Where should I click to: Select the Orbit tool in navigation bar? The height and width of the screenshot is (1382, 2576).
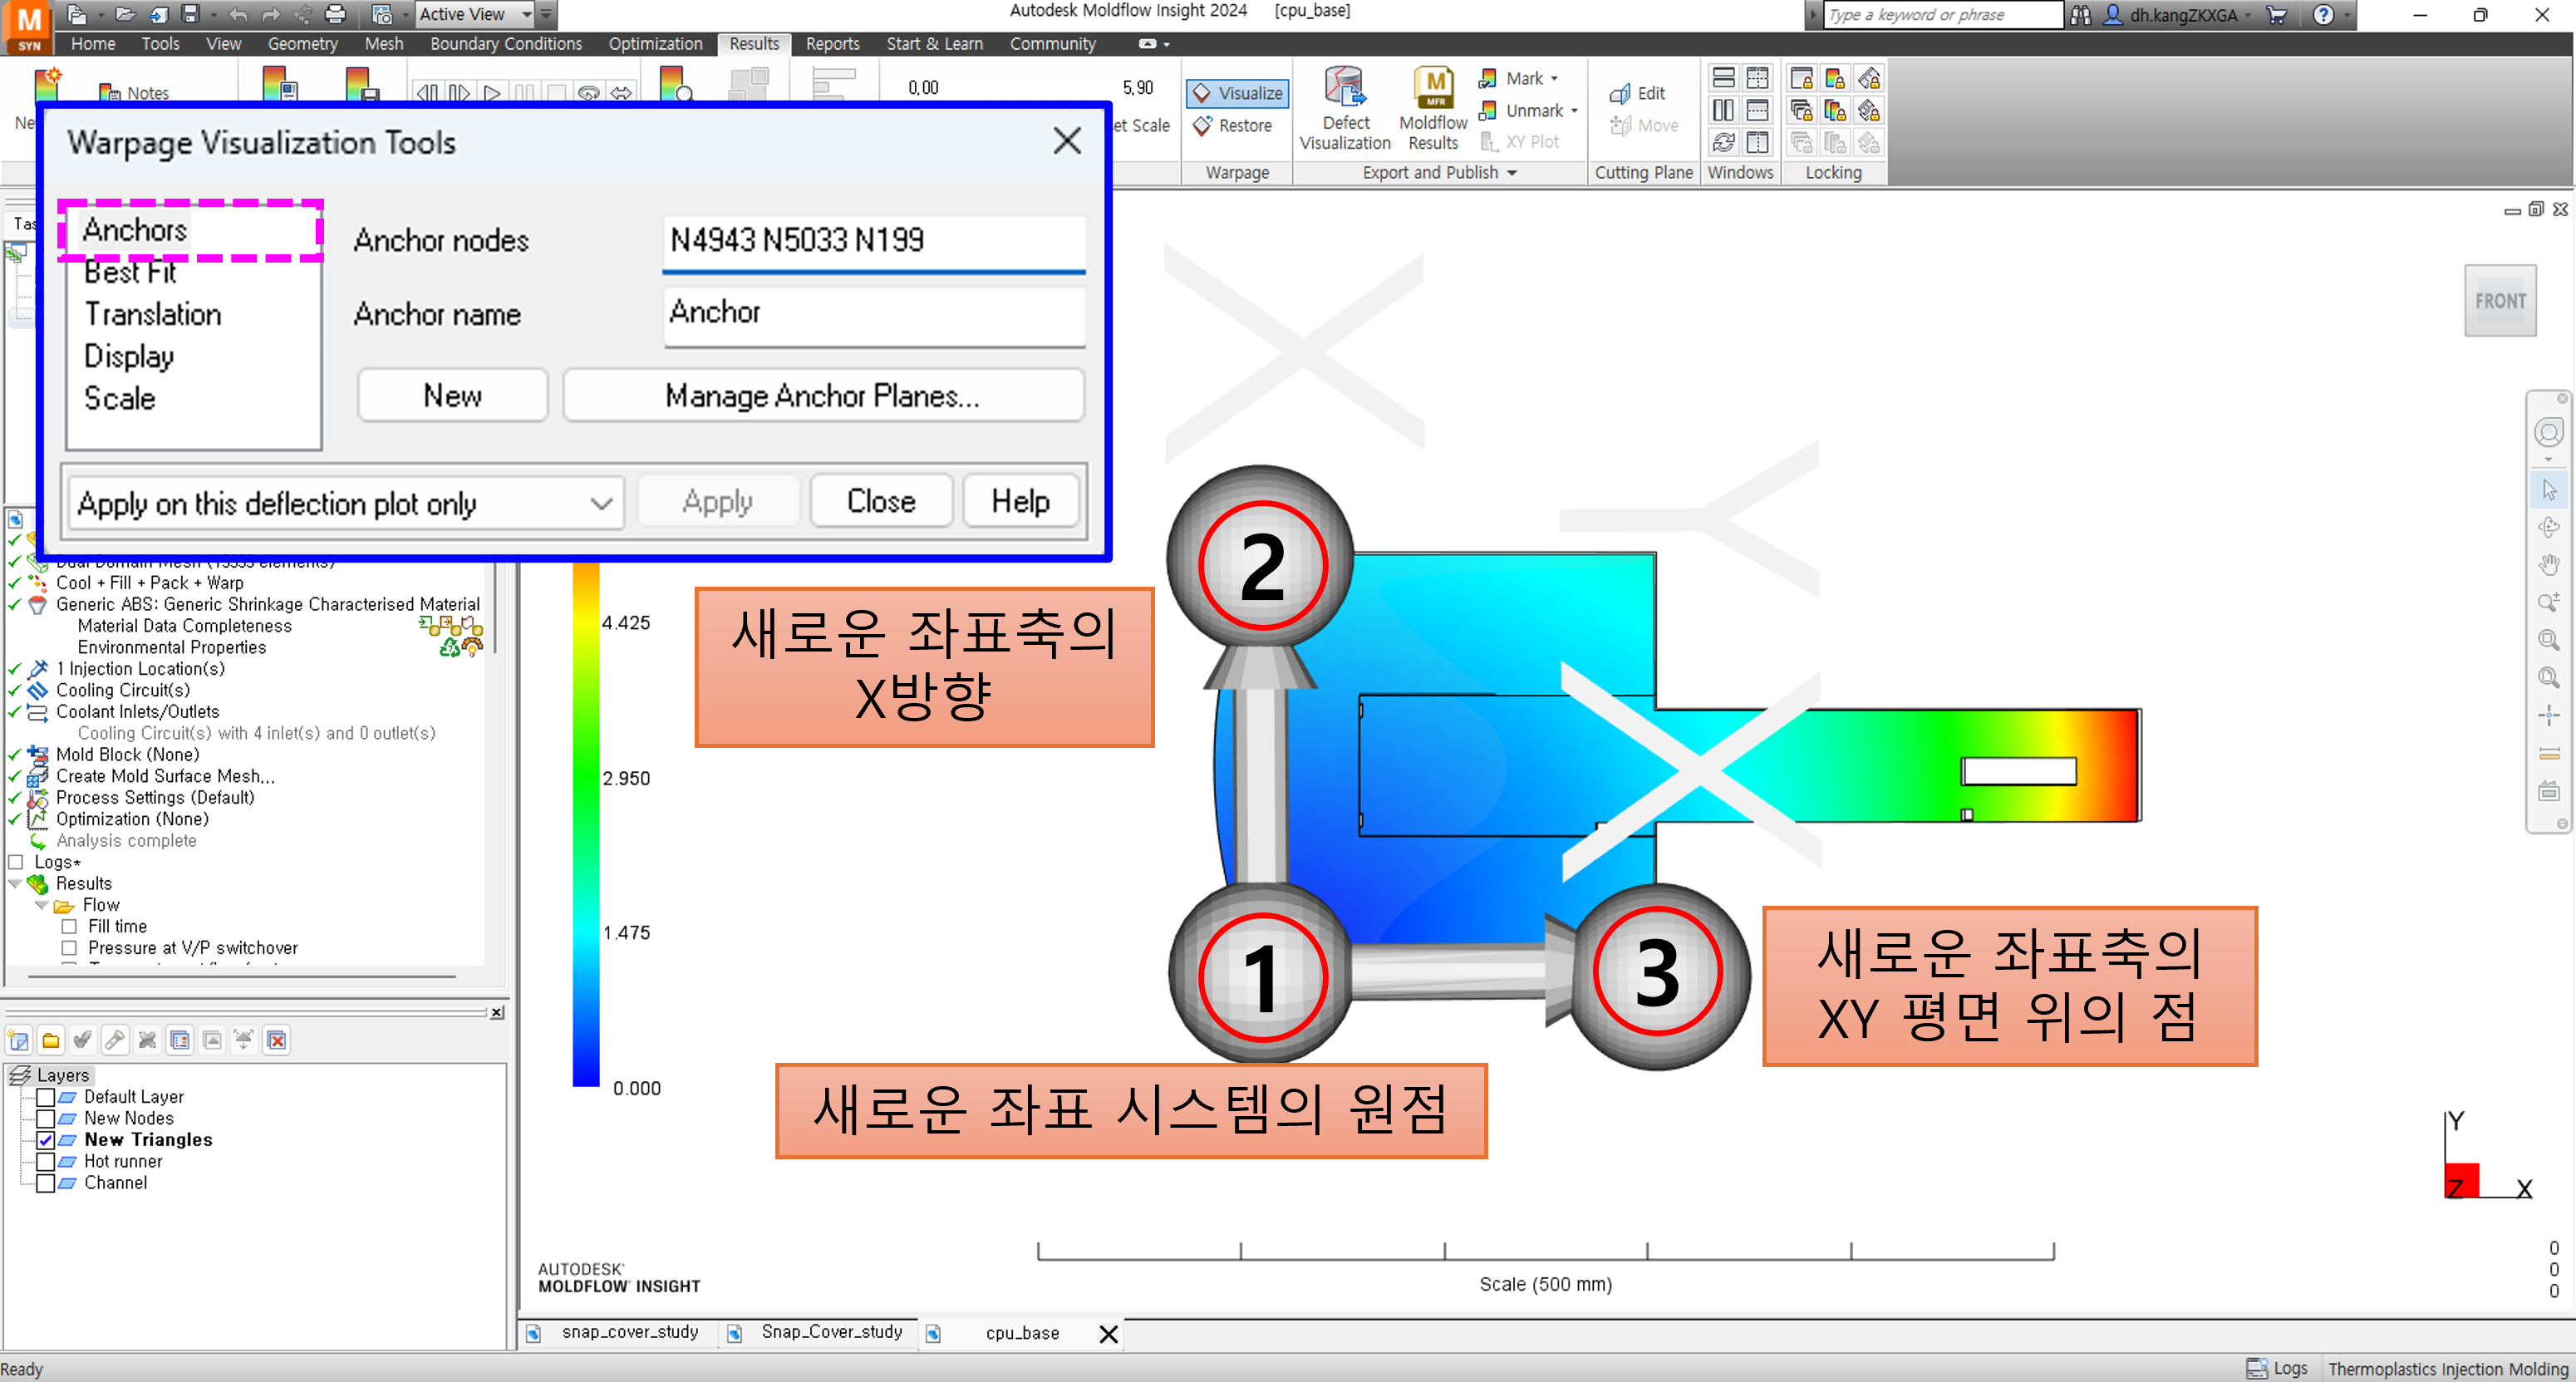coord(2549,527)
